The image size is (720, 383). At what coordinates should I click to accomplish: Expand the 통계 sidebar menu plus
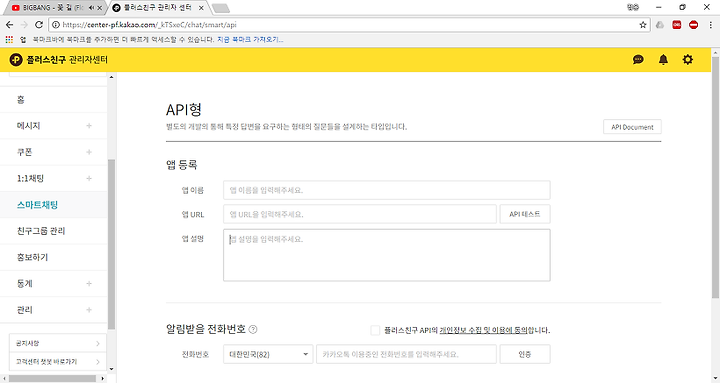[x=89, y=284]
